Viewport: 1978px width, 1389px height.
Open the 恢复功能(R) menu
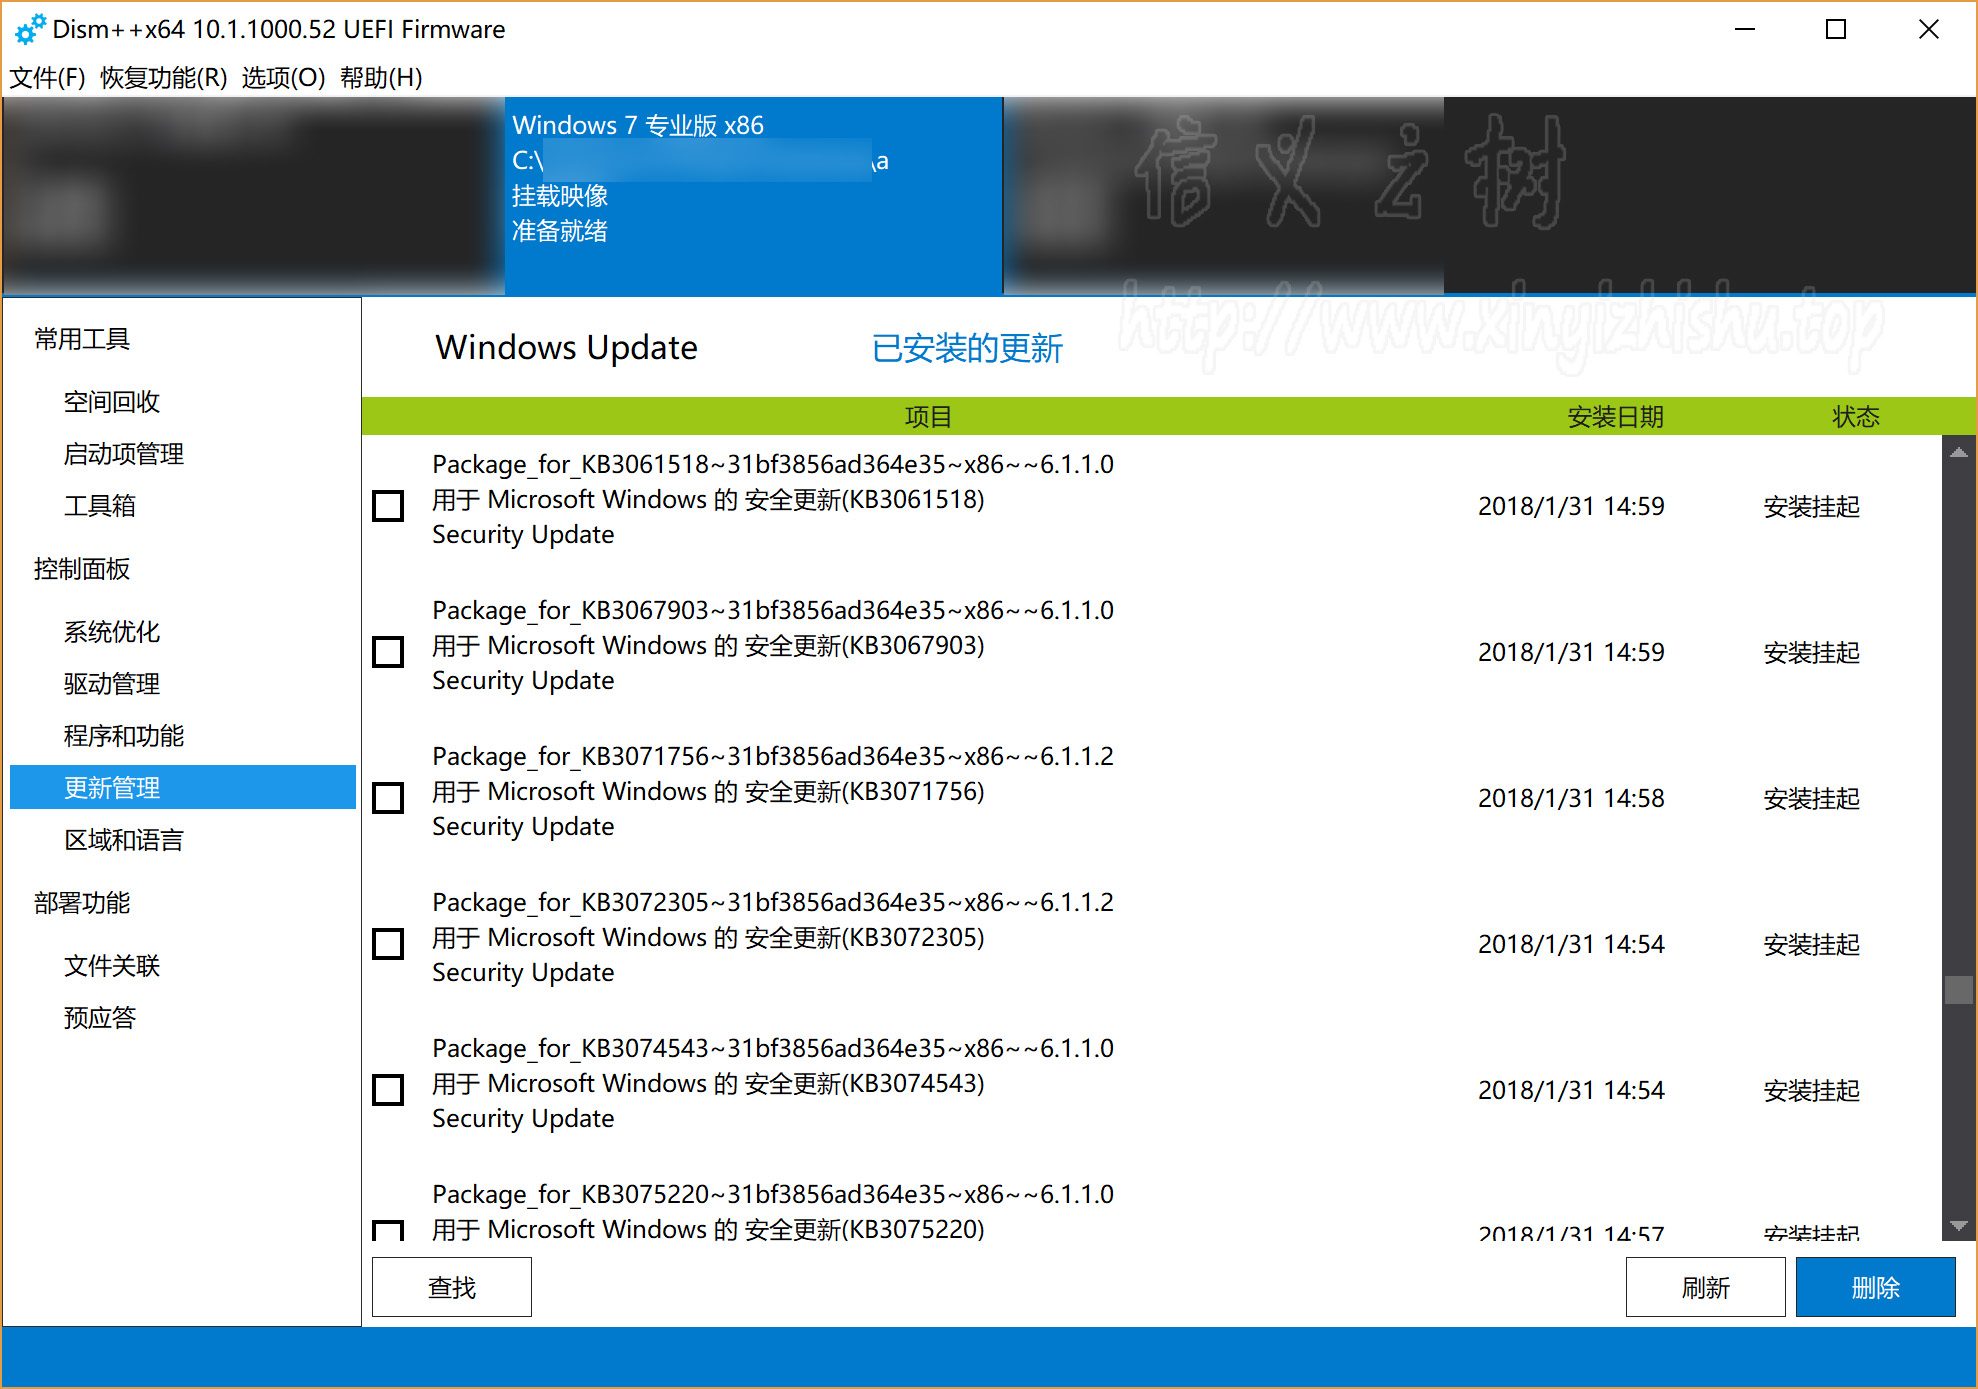[163, 77]
